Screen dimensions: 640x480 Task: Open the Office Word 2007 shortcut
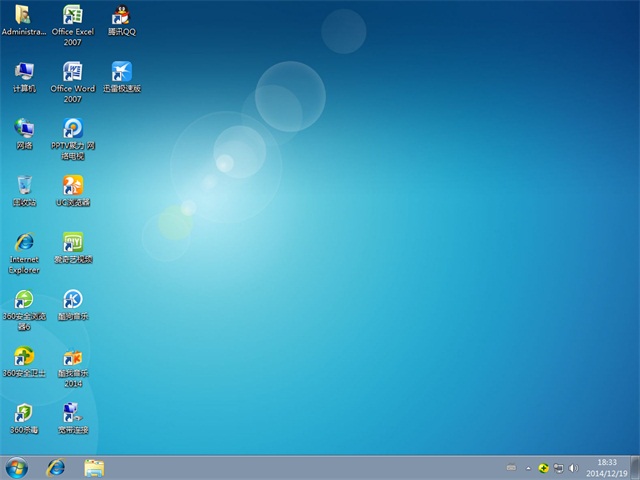click(72, 73)
